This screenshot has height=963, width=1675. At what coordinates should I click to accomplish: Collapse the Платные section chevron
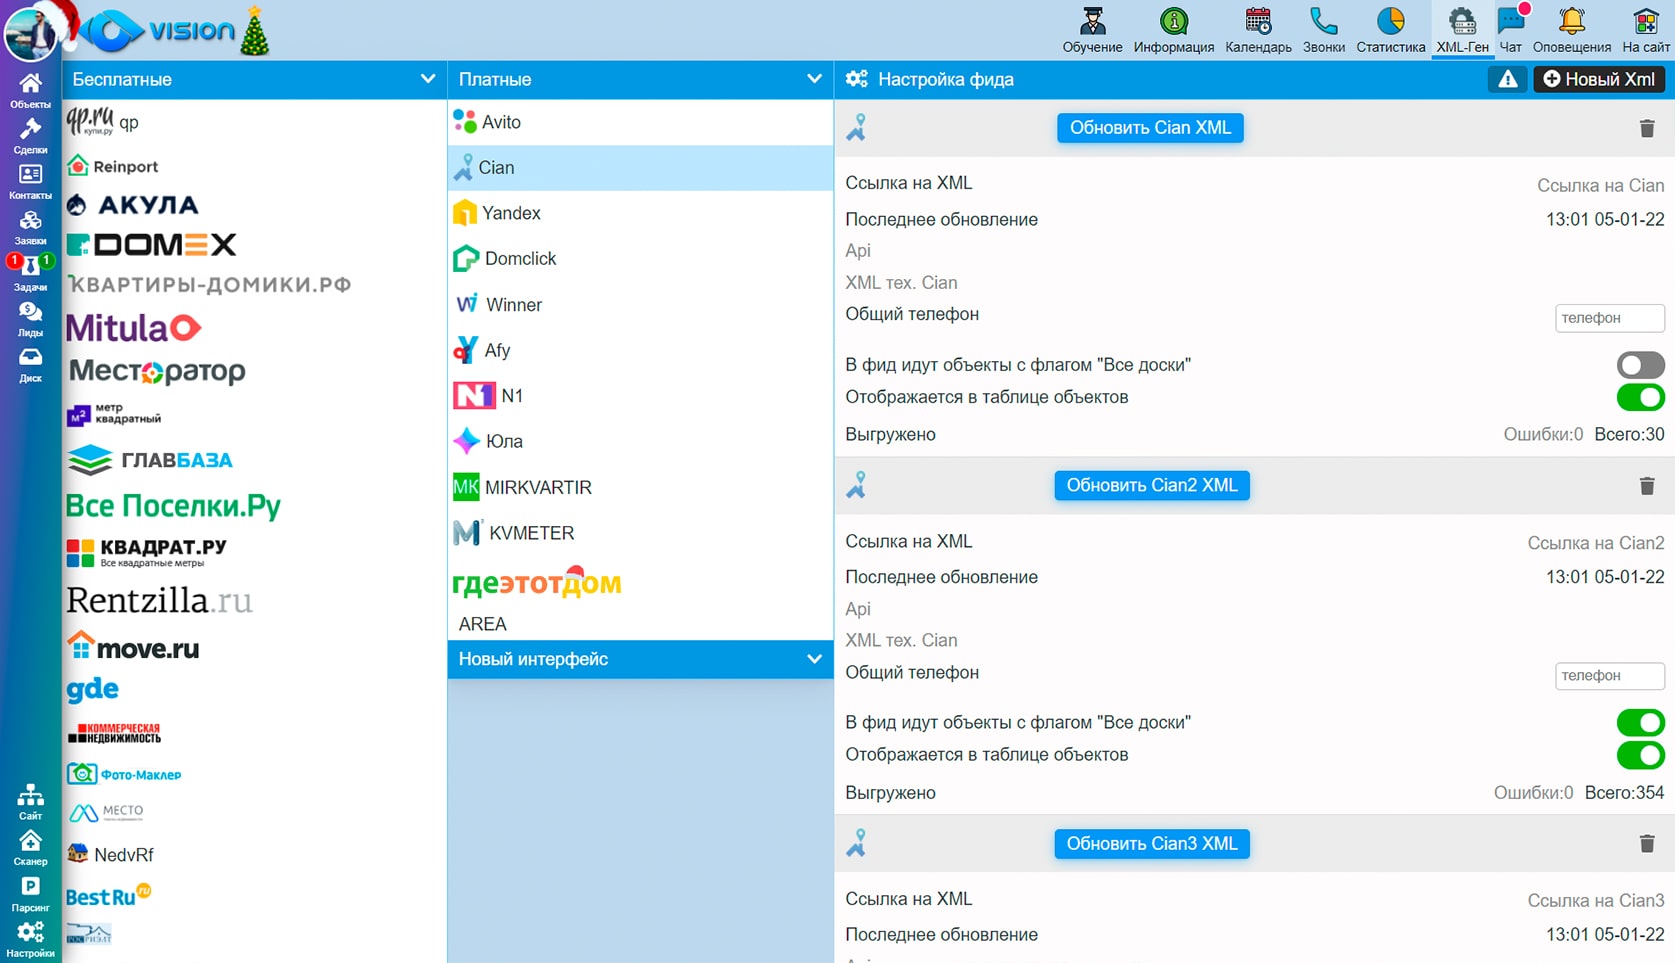point(814,79)
